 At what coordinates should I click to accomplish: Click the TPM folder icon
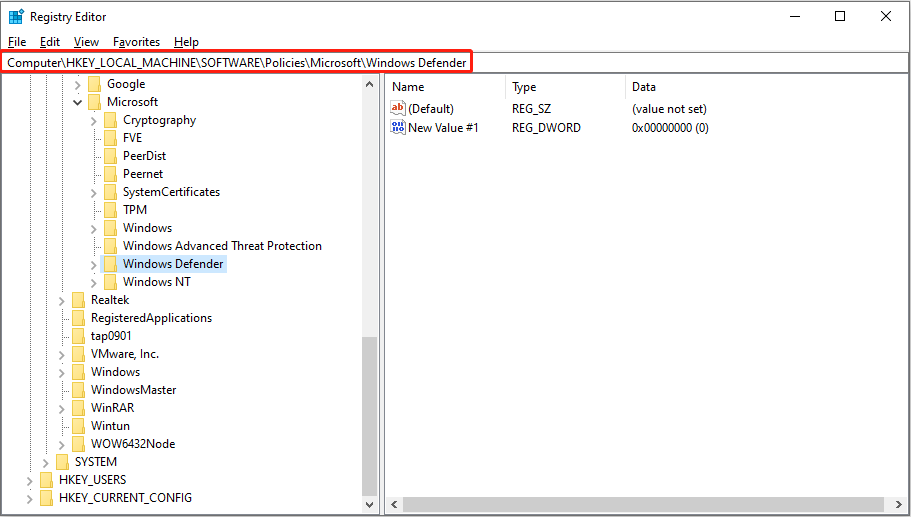coord(111,210)
